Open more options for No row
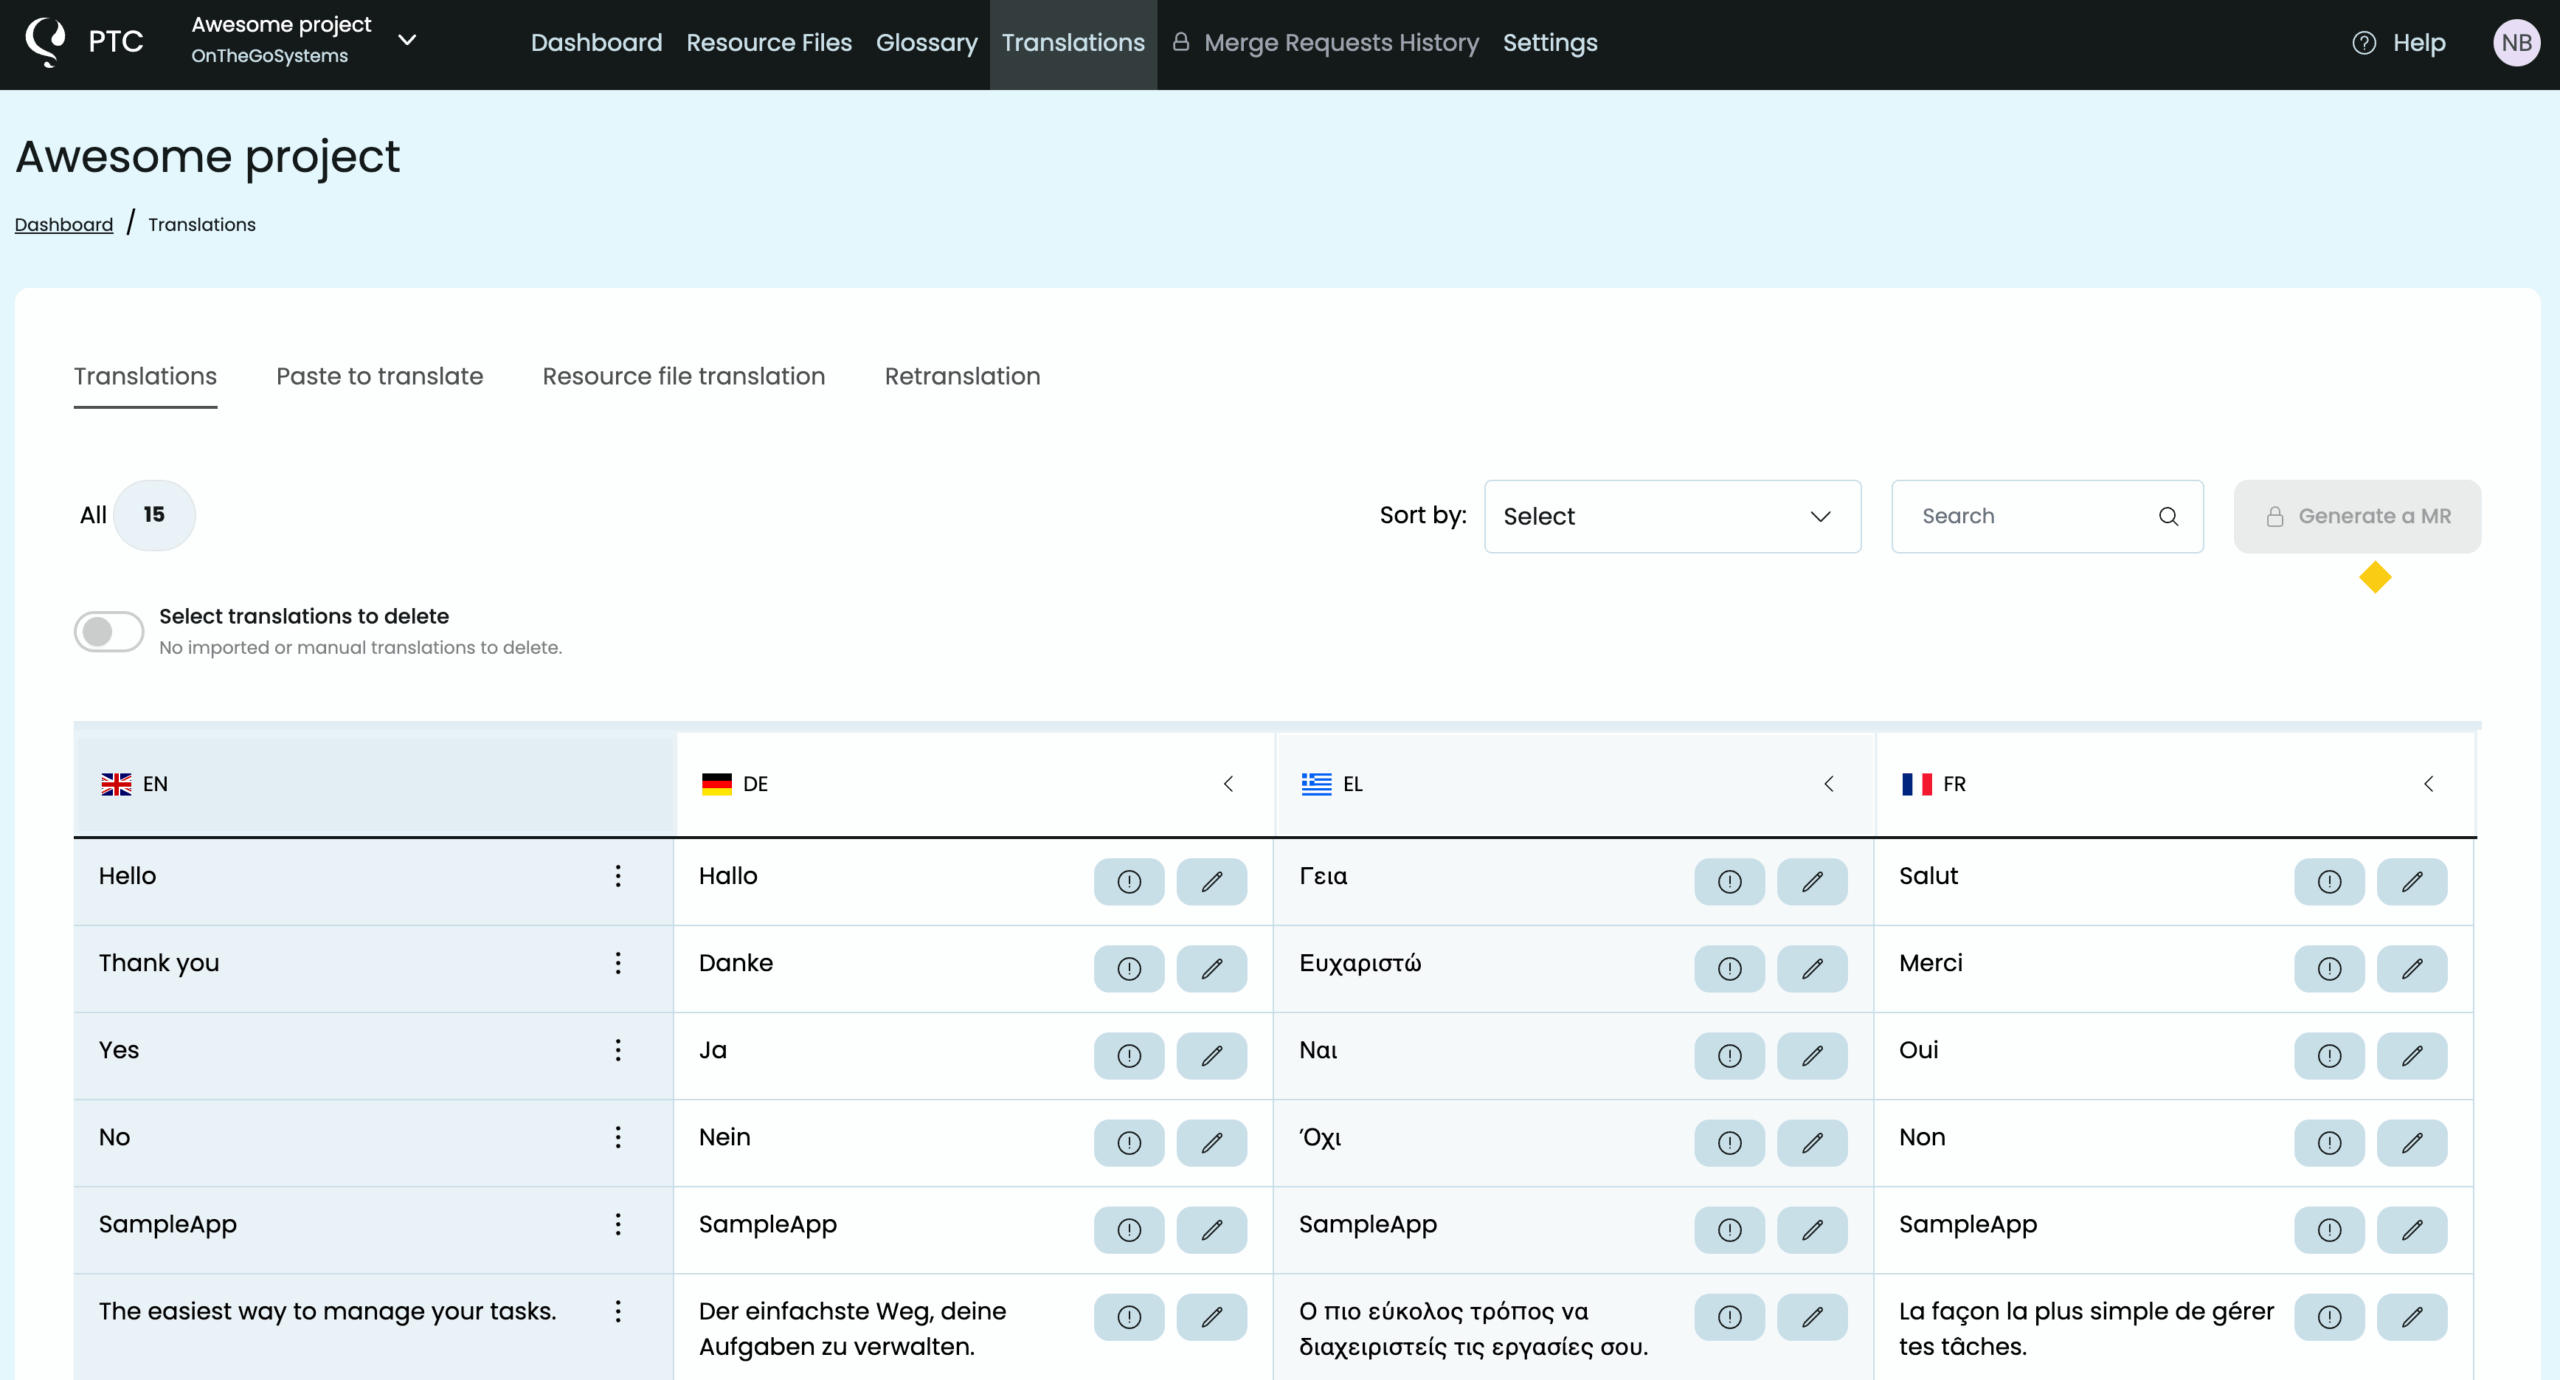 (x=618, y=1137)
